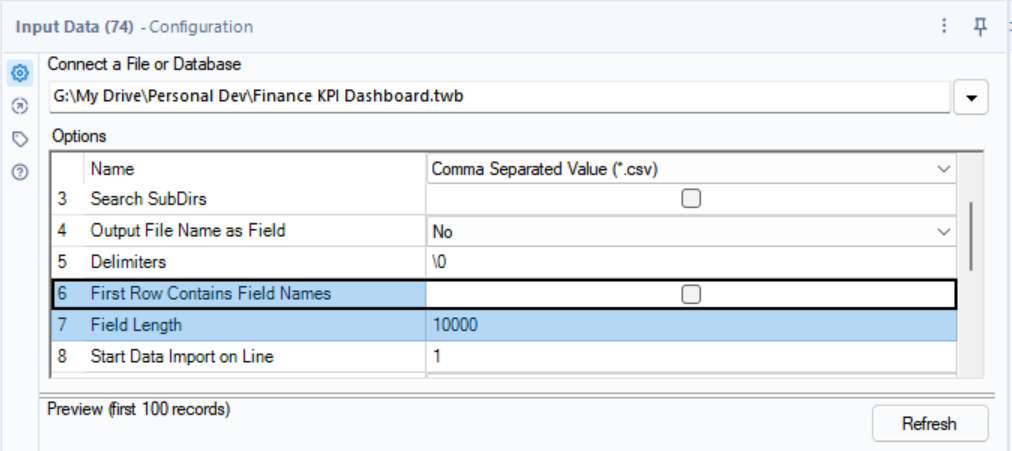Image resolution: width=1012 pixels, height=451 pixels.
Task: Toggle the Search SubDirs checkbox
Action: (691, 199)
